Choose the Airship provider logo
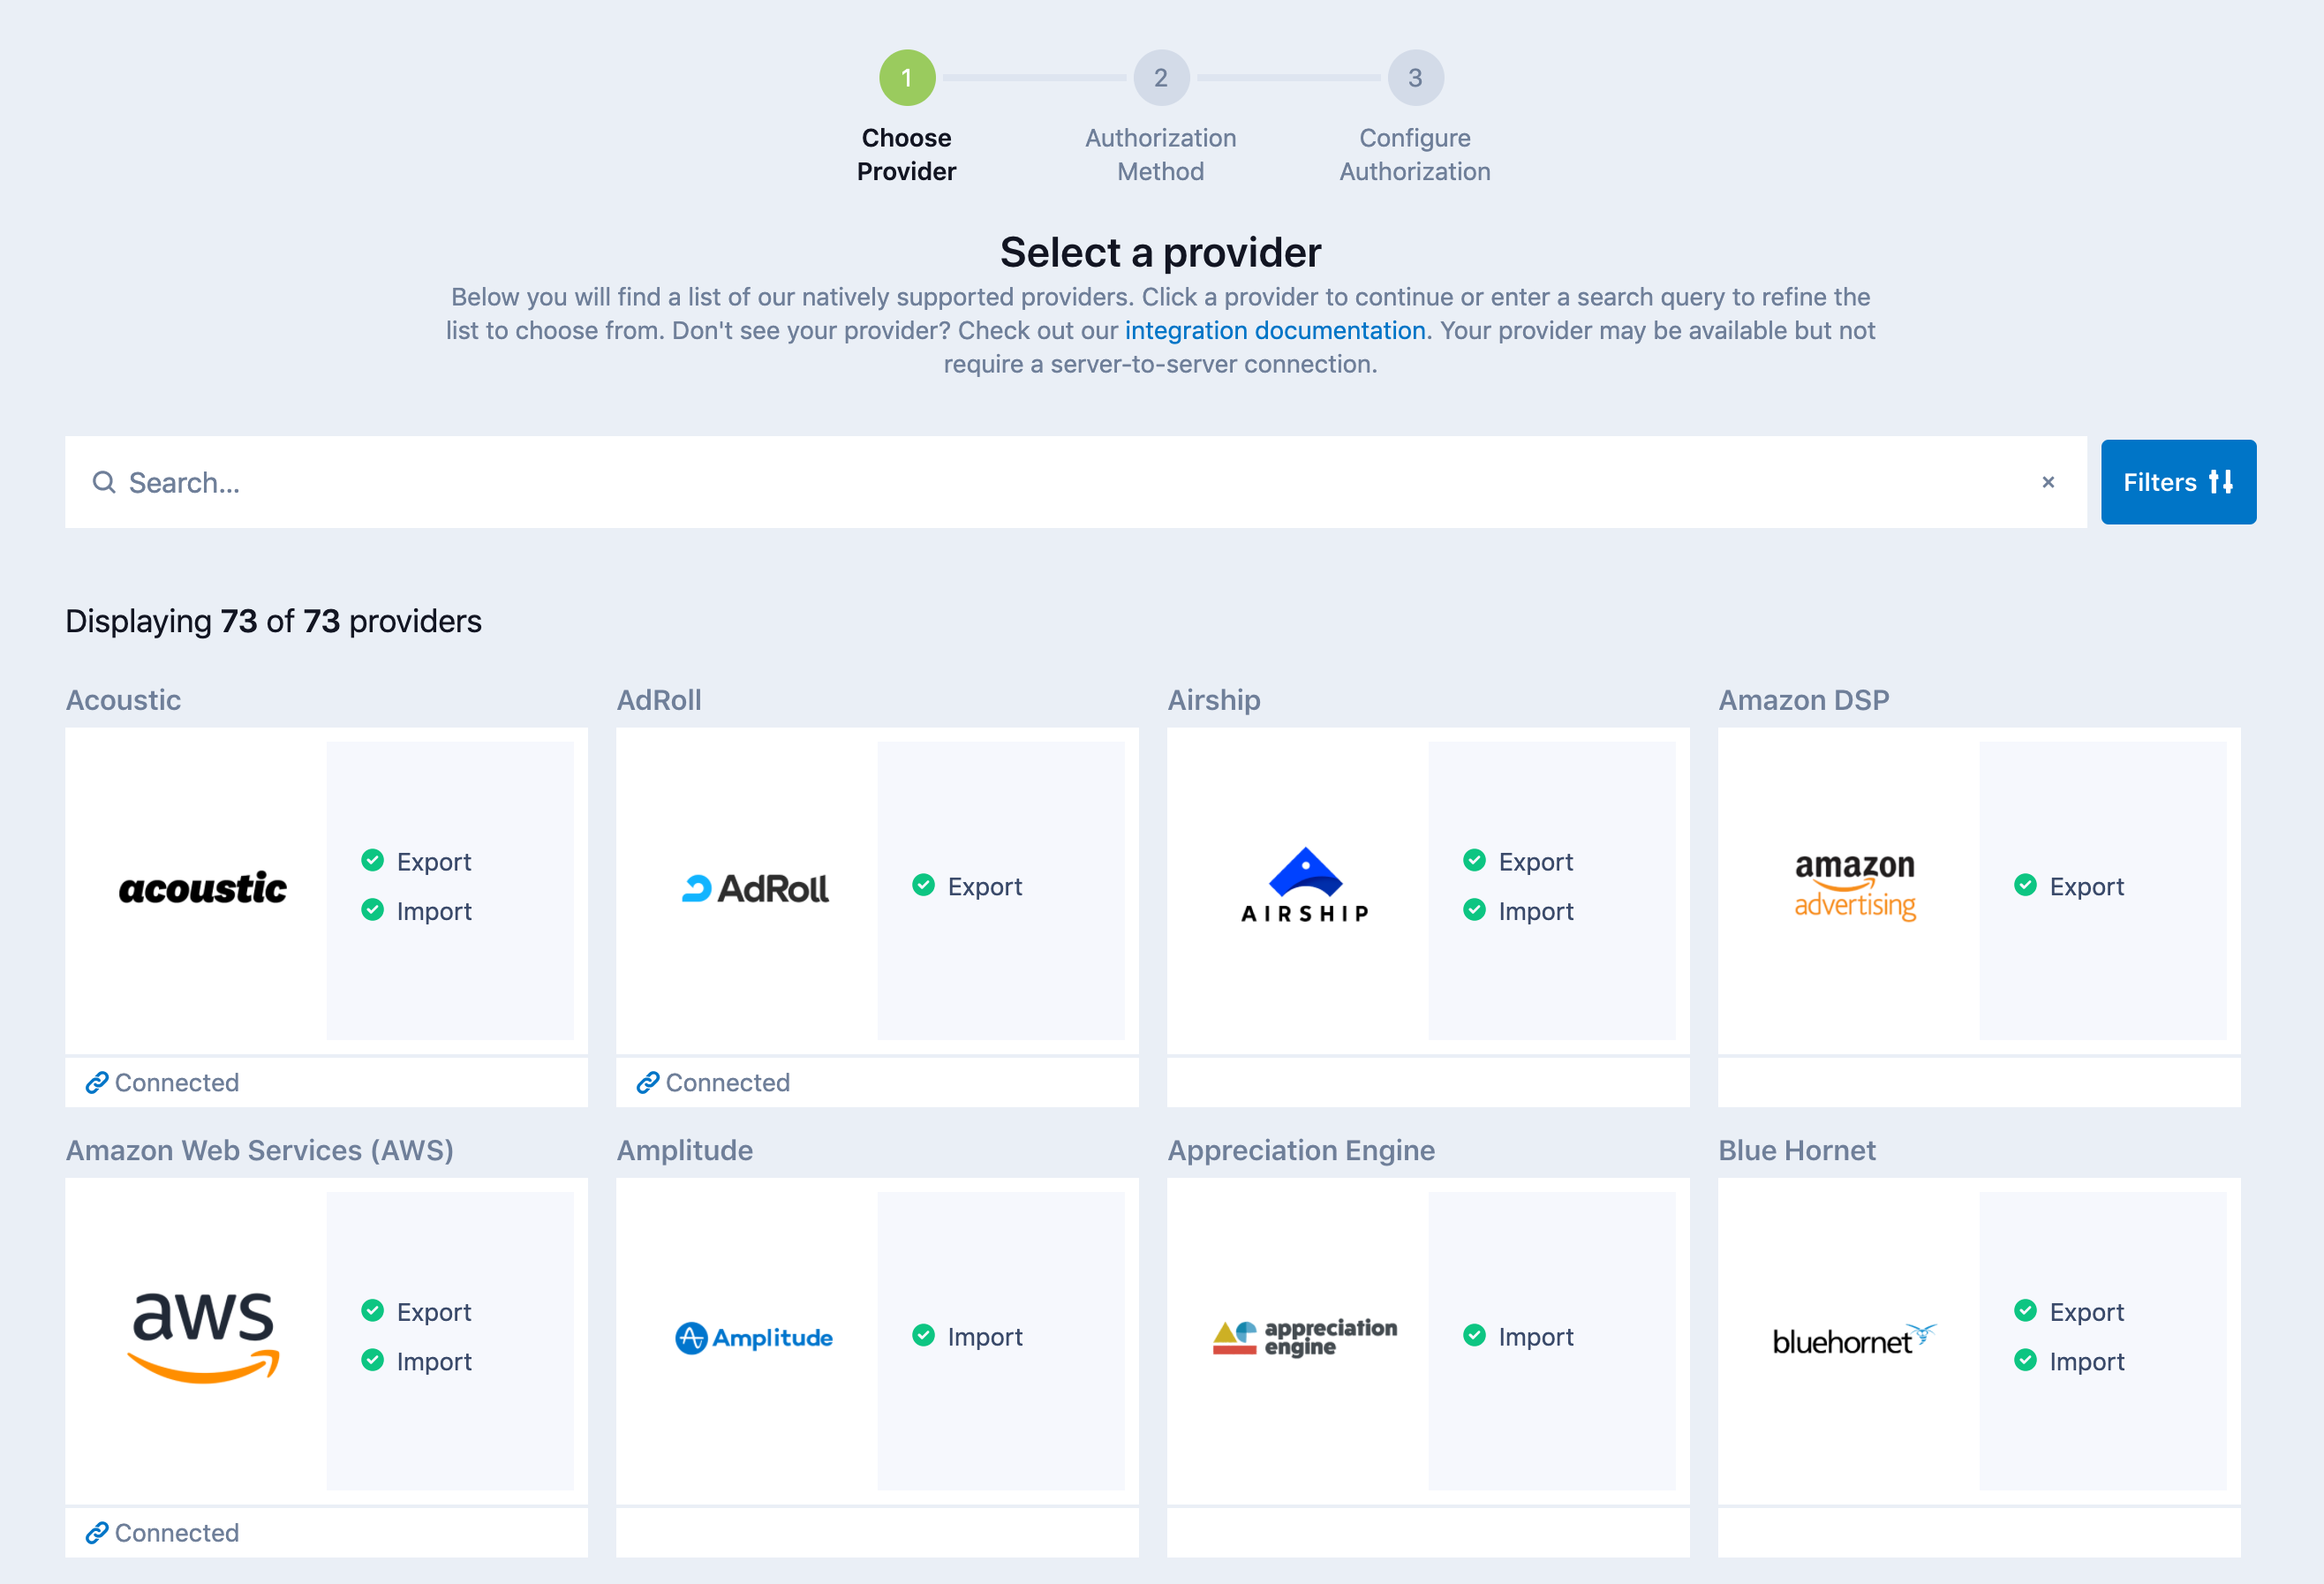The width and height of the screenshot is (2324, 1584). coord(1305,886)
